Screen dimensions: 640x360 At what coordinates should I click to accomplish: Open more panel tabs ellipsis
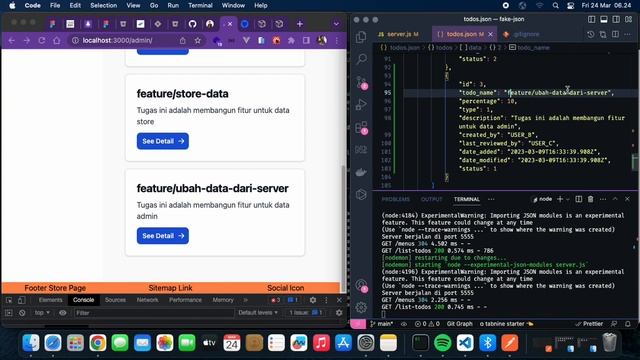click(x=491, y=199)
